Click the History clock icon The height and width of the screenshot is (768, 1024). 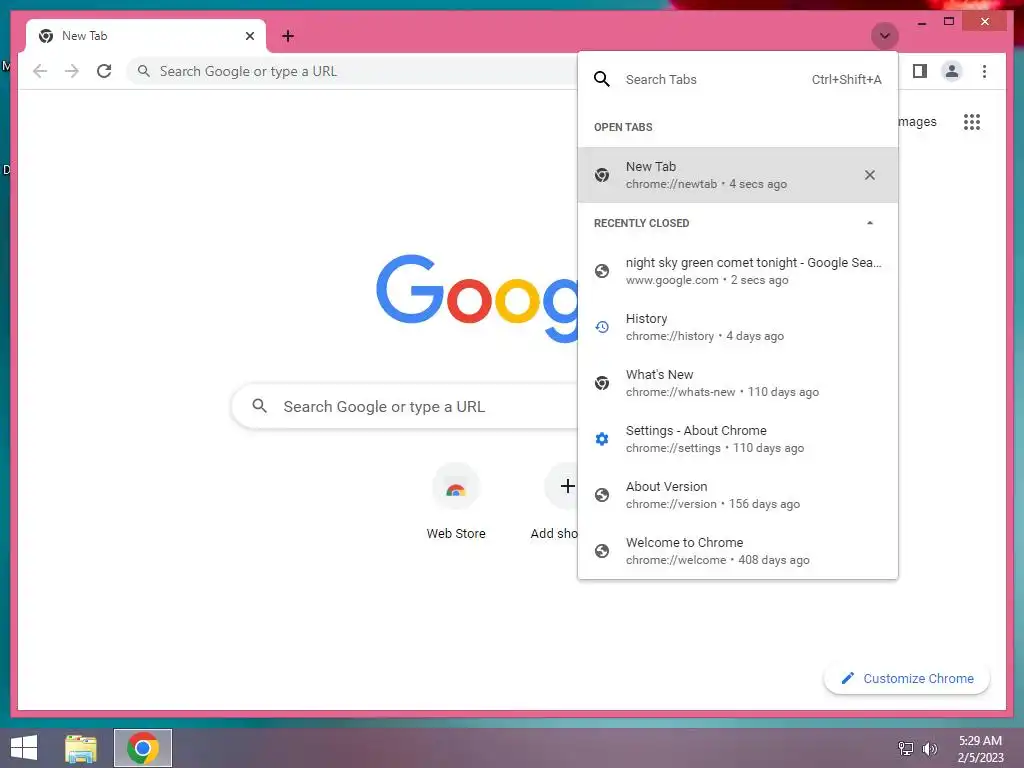click(601, 327)
